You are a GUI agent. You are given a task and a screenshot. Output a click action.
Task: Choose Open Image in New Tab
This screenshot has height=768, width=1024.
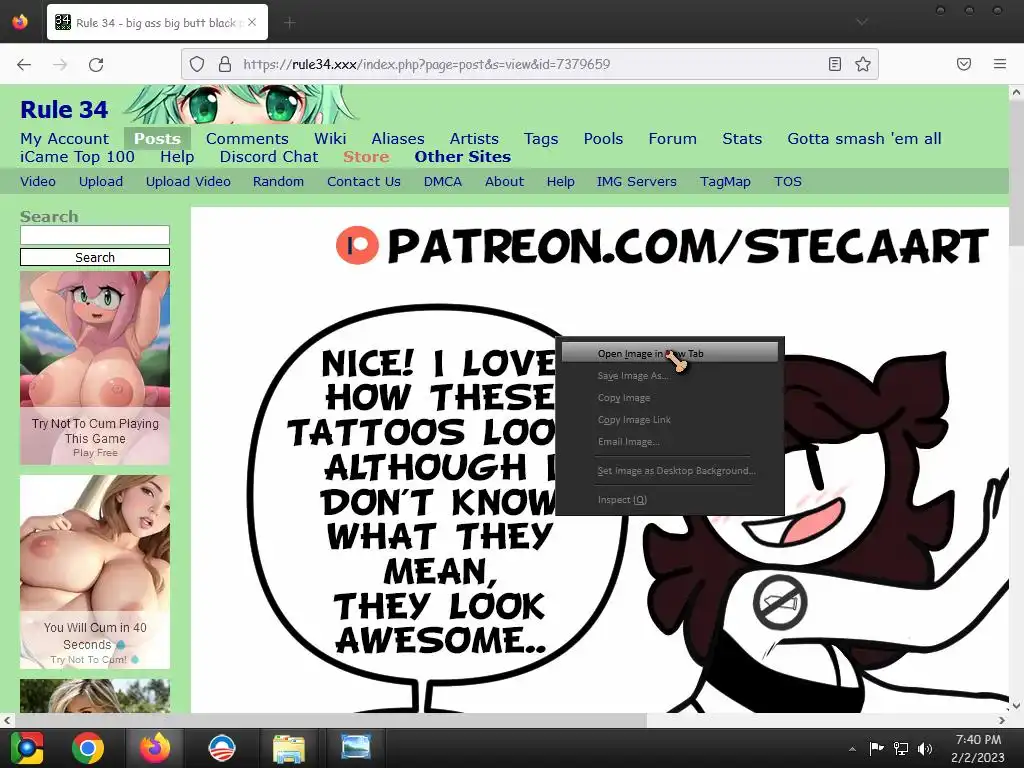(x=670, y=353)
